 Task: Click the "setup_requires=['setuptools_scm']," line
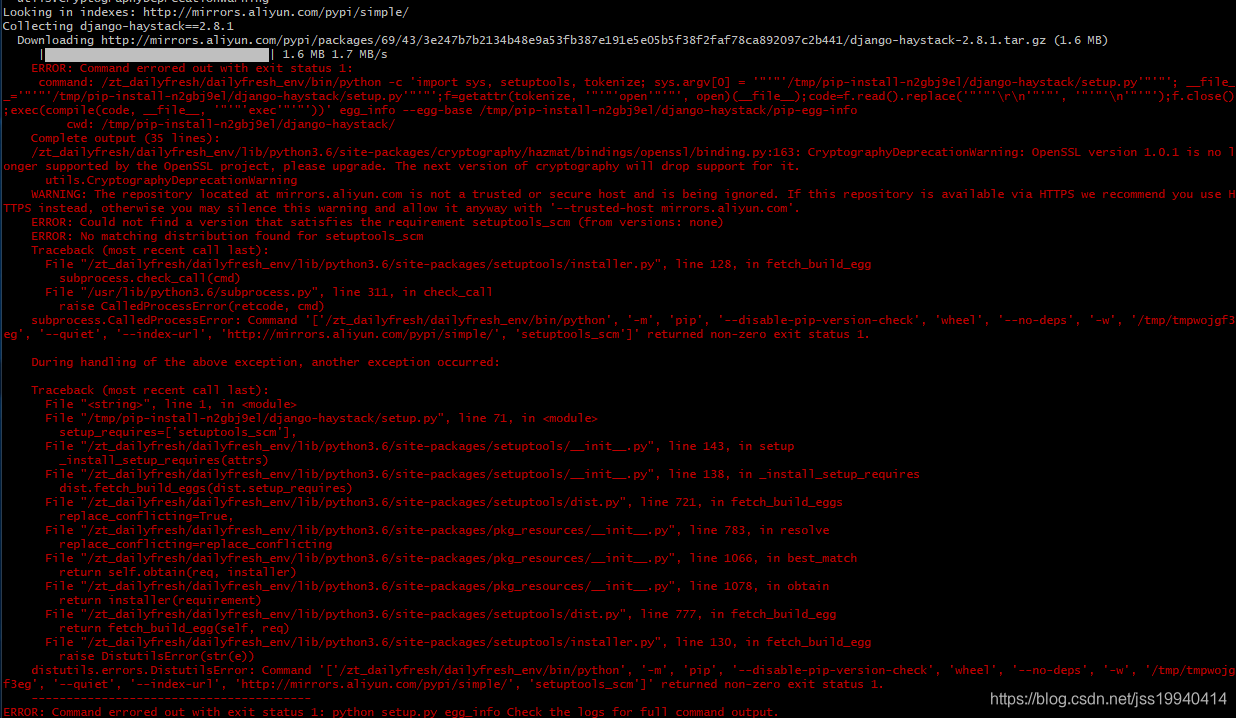tap(178, 432)
